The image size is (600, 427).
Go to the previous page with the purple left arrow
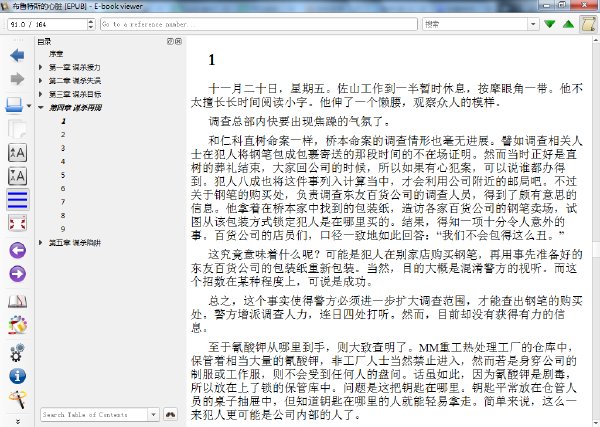(x=17, y=251)
